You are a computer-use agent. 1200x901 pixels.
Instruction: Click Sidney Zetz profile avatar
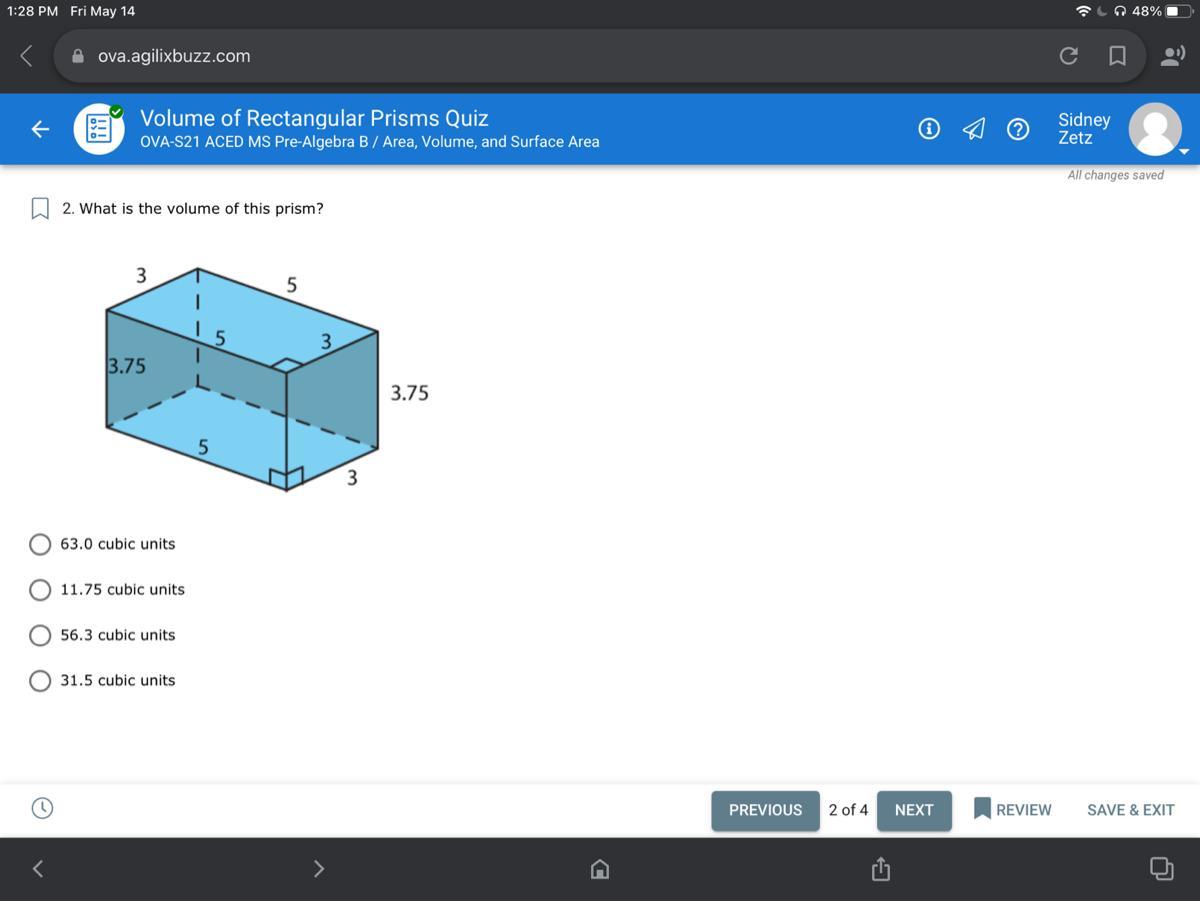tap(1155, 128)
